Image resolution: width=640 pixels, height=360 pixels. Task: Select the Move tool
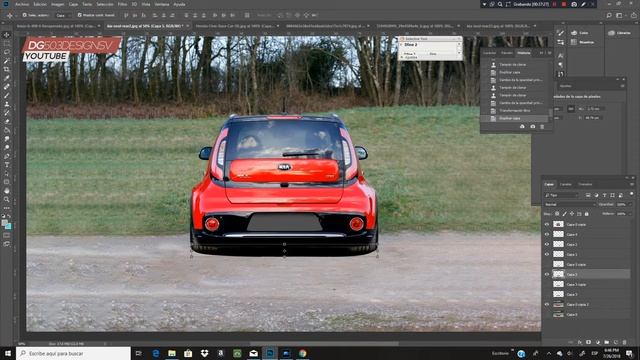click(x=7, y=35)
